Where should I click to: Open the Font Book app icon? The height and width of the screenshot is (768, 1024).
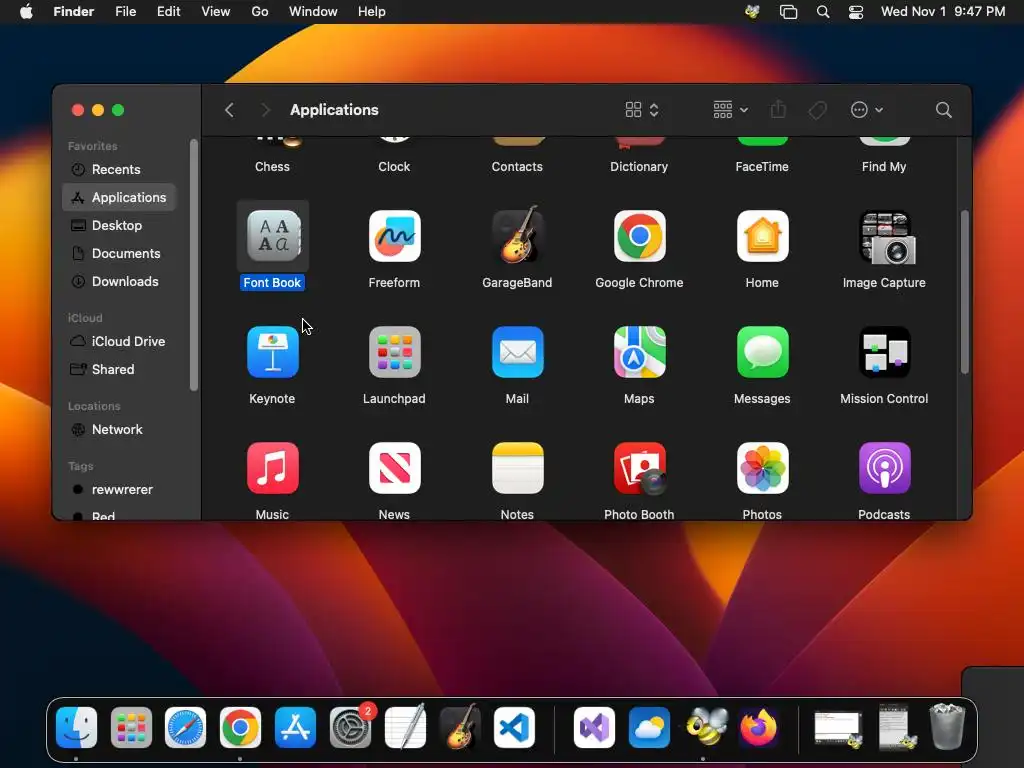tap(273, 236)
